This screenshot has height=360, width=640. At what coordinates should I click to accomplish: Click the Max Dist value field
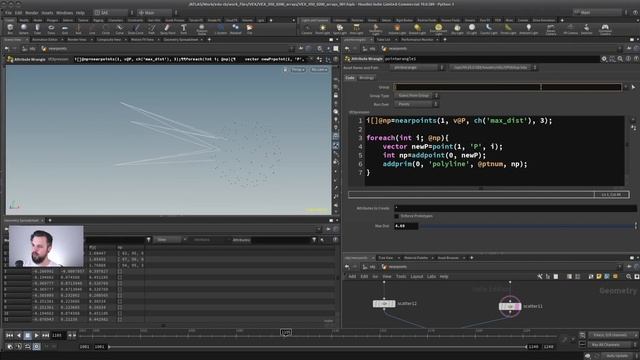click(406, 226)
